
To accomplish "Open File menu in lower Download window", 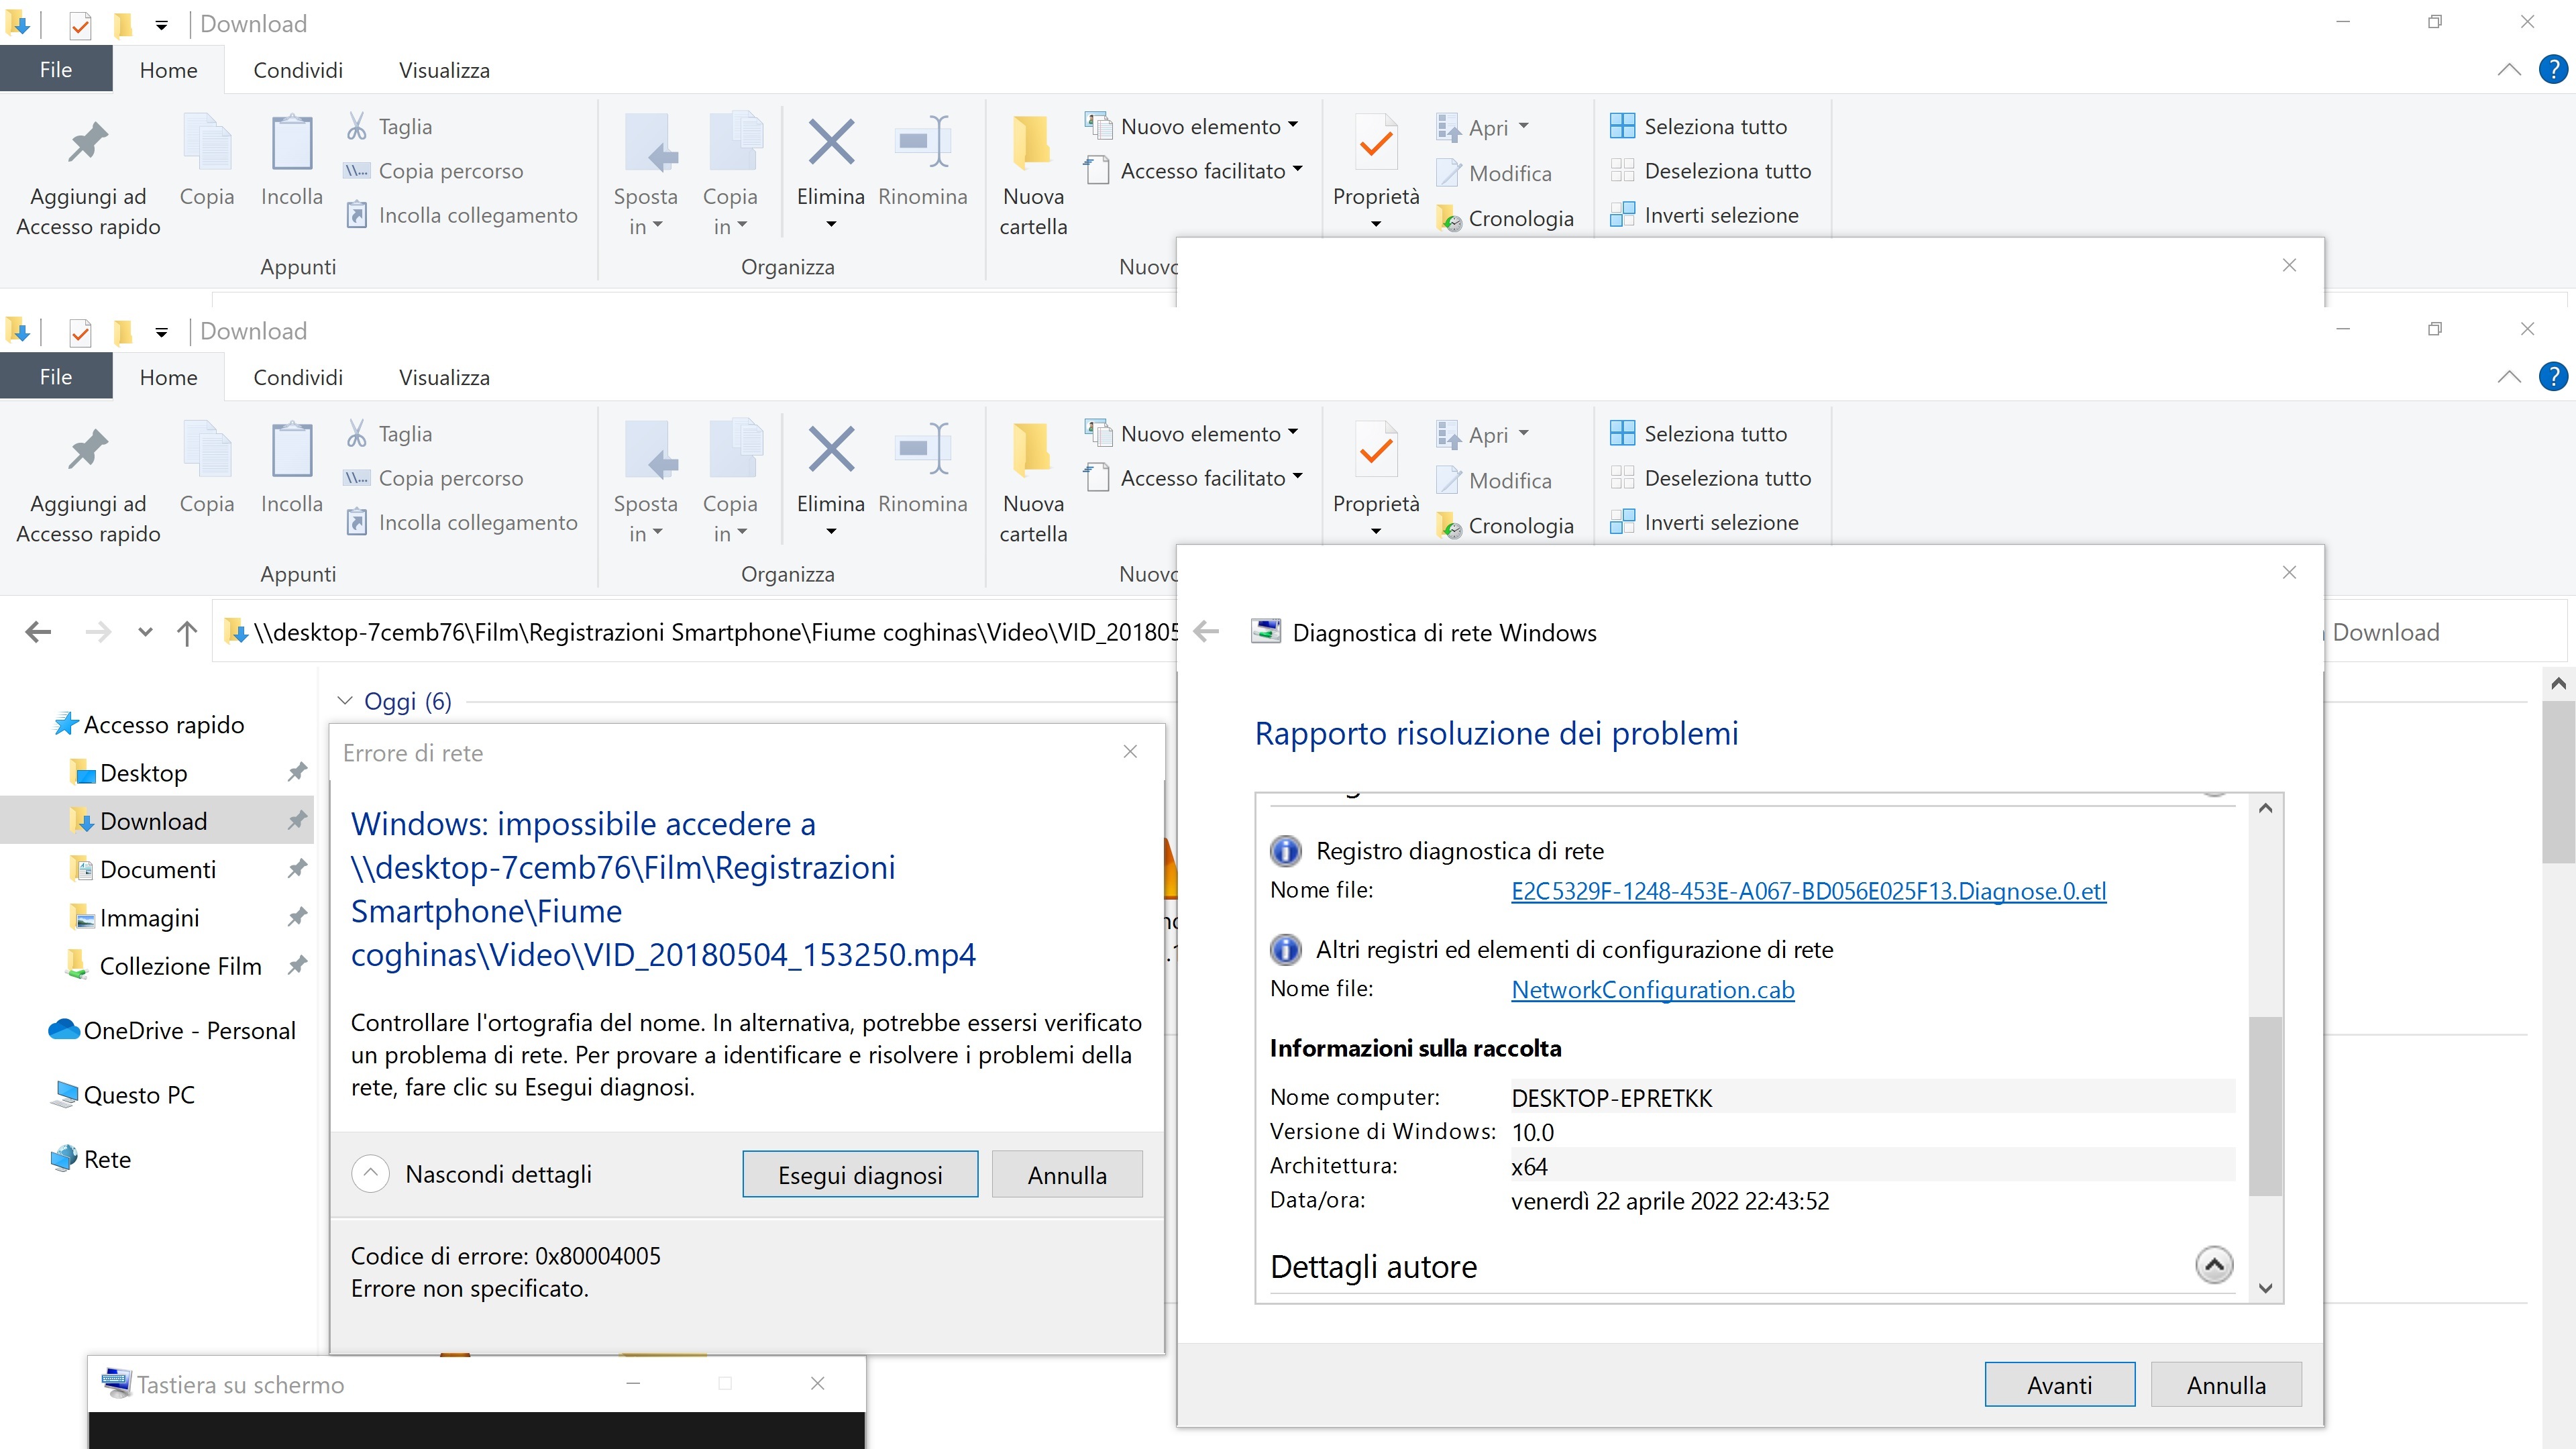I will pos(56,377).
